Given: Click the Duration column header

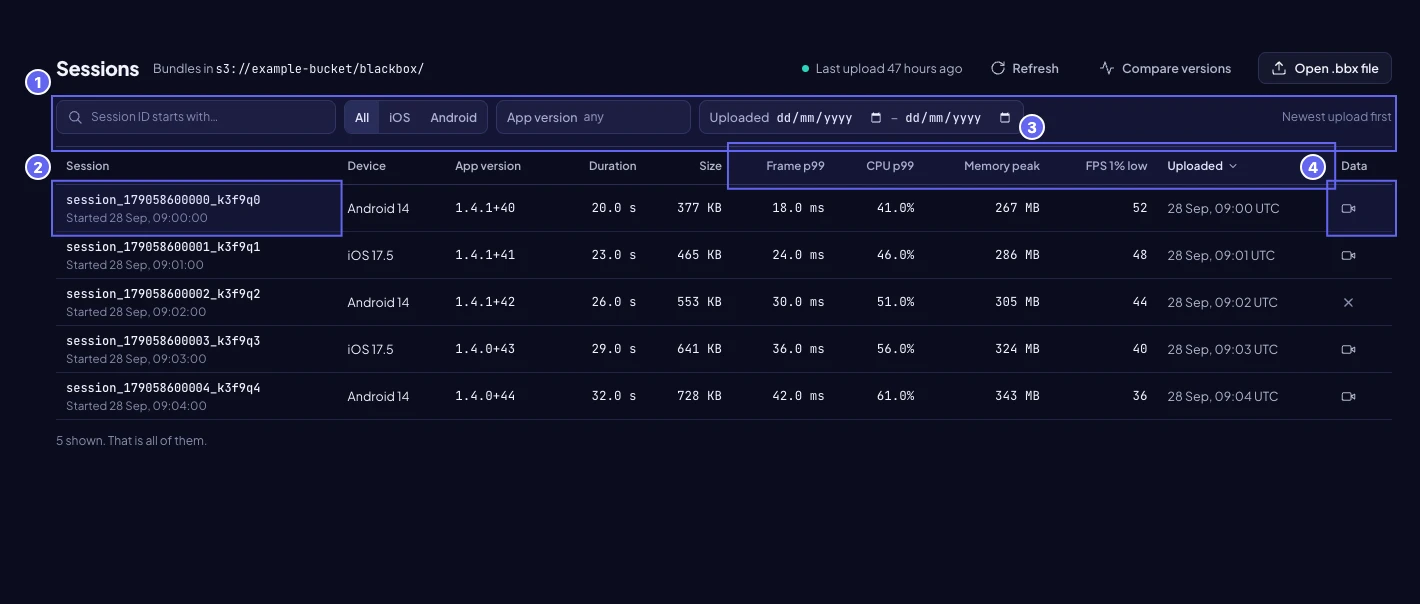Looking at the screenshot, I should click(x=612, y=166).
